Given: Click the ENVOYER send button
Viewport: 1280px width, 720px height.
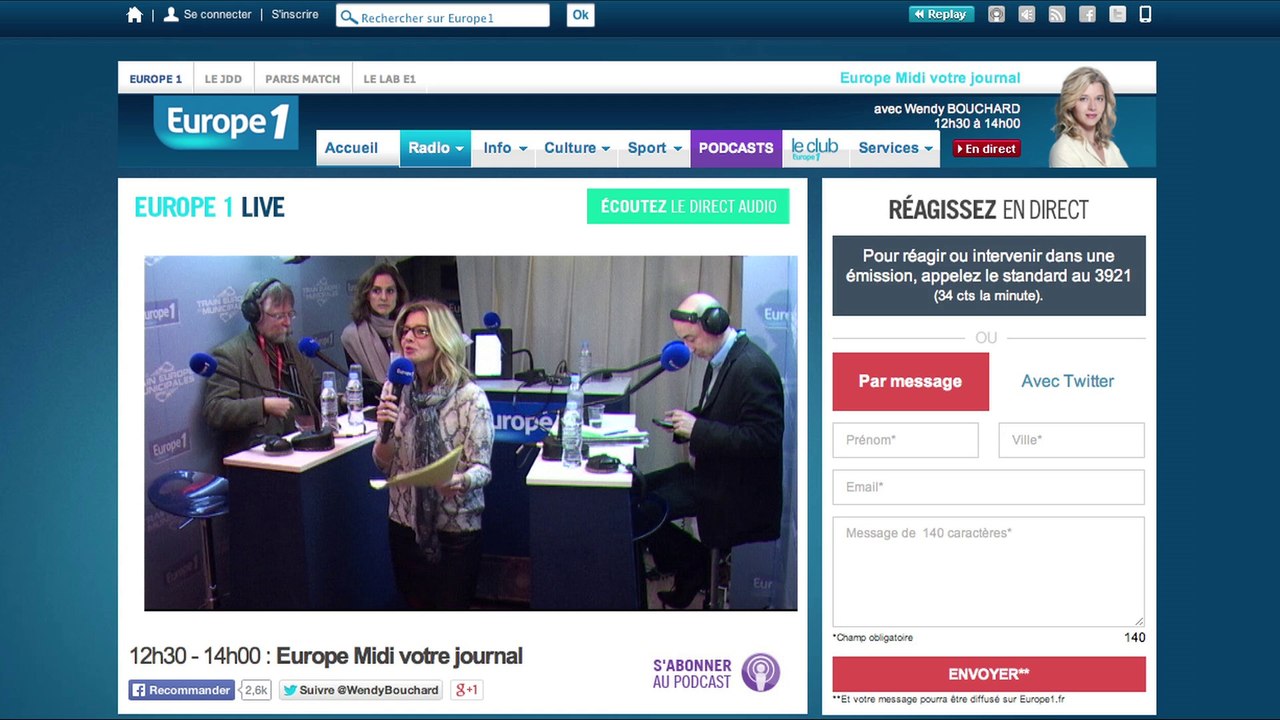Looking at the screenshot, I should pos(989,674).
